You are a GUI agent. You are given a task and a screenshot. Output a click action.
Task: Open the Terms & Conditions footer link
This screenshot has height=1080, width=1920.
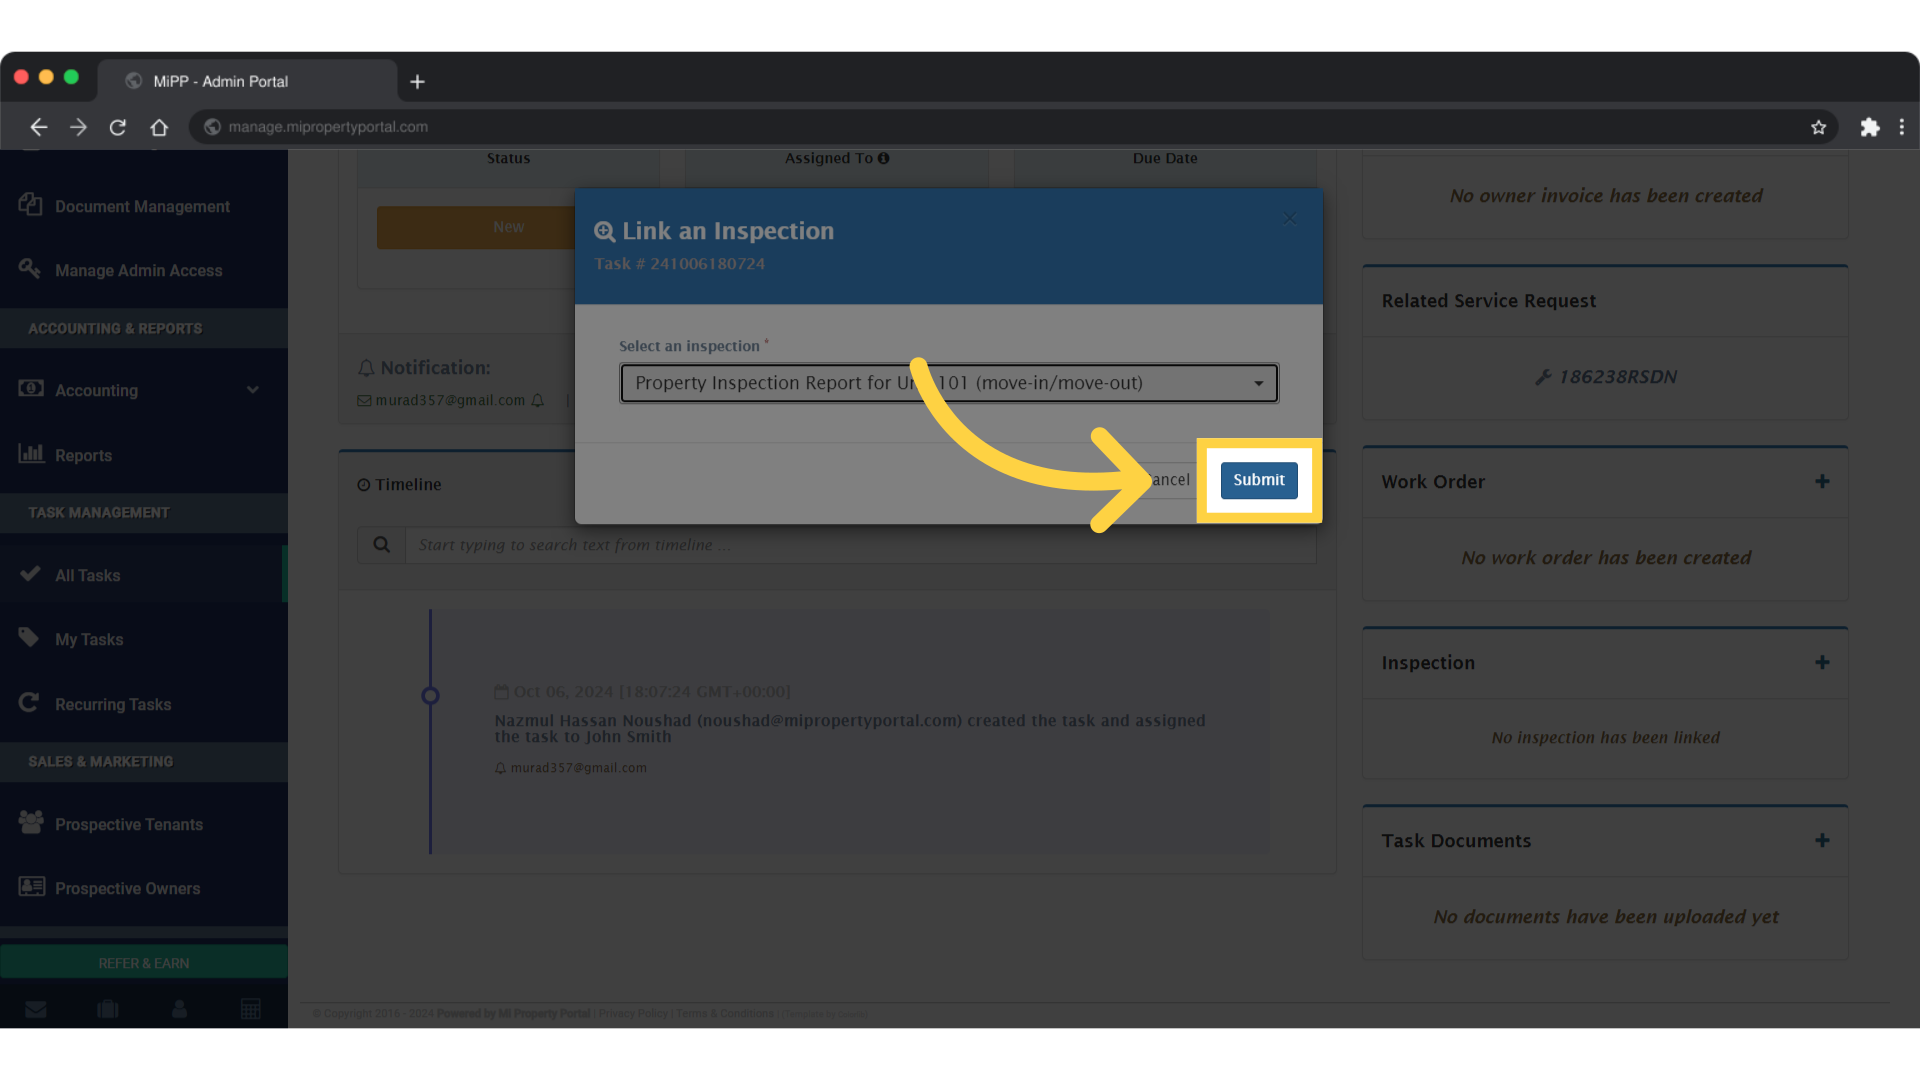coord(725,1014)
